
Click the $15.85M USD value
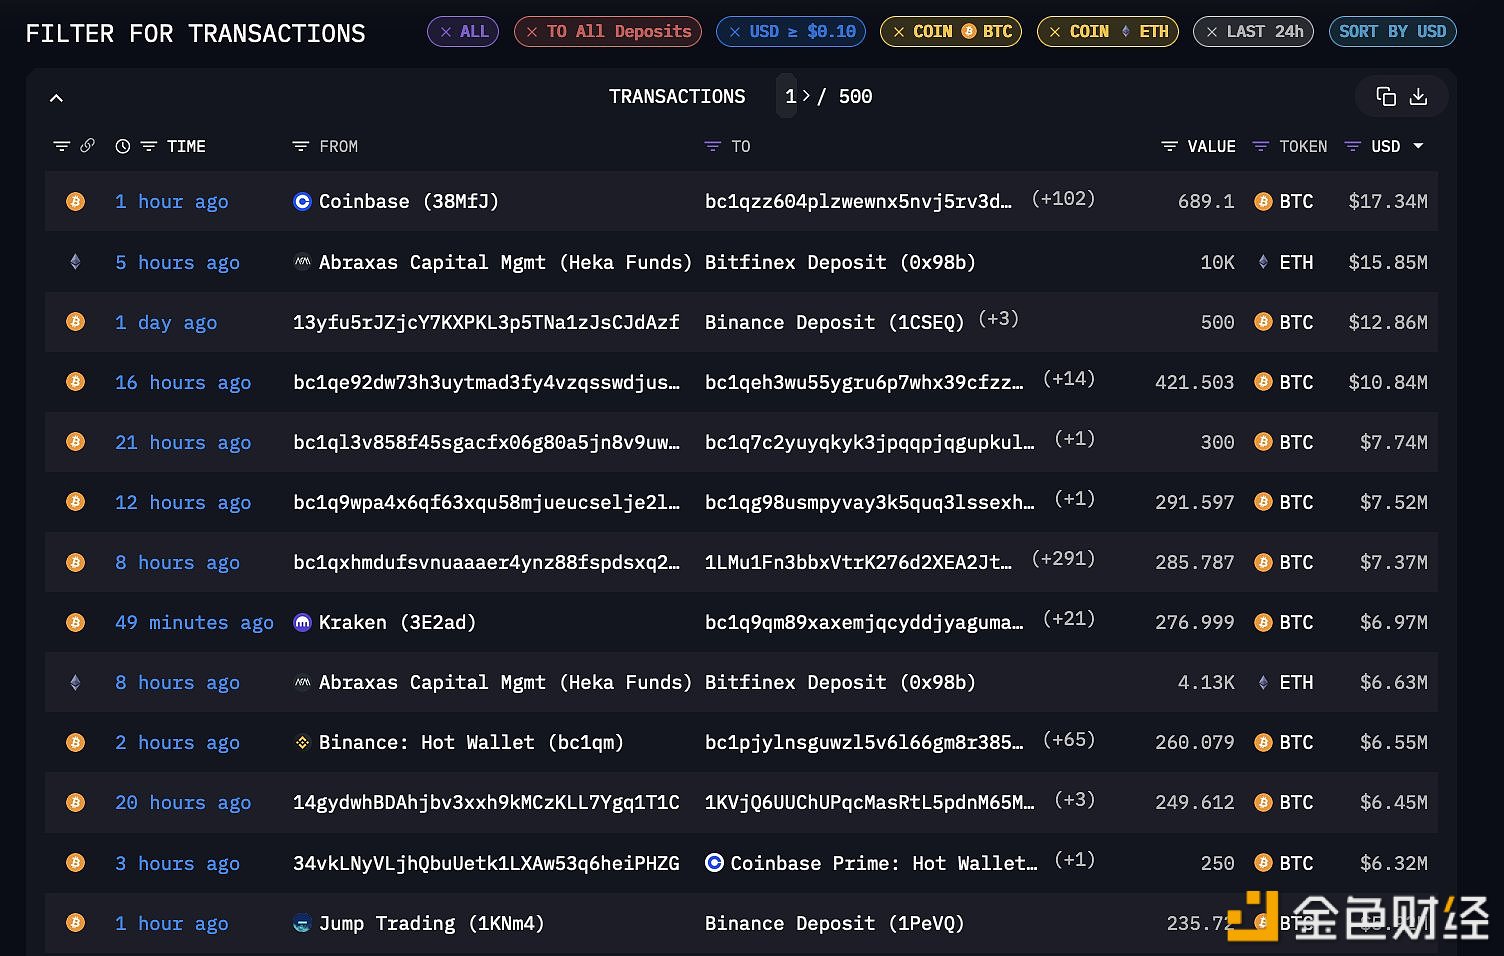coord(1388,262)
